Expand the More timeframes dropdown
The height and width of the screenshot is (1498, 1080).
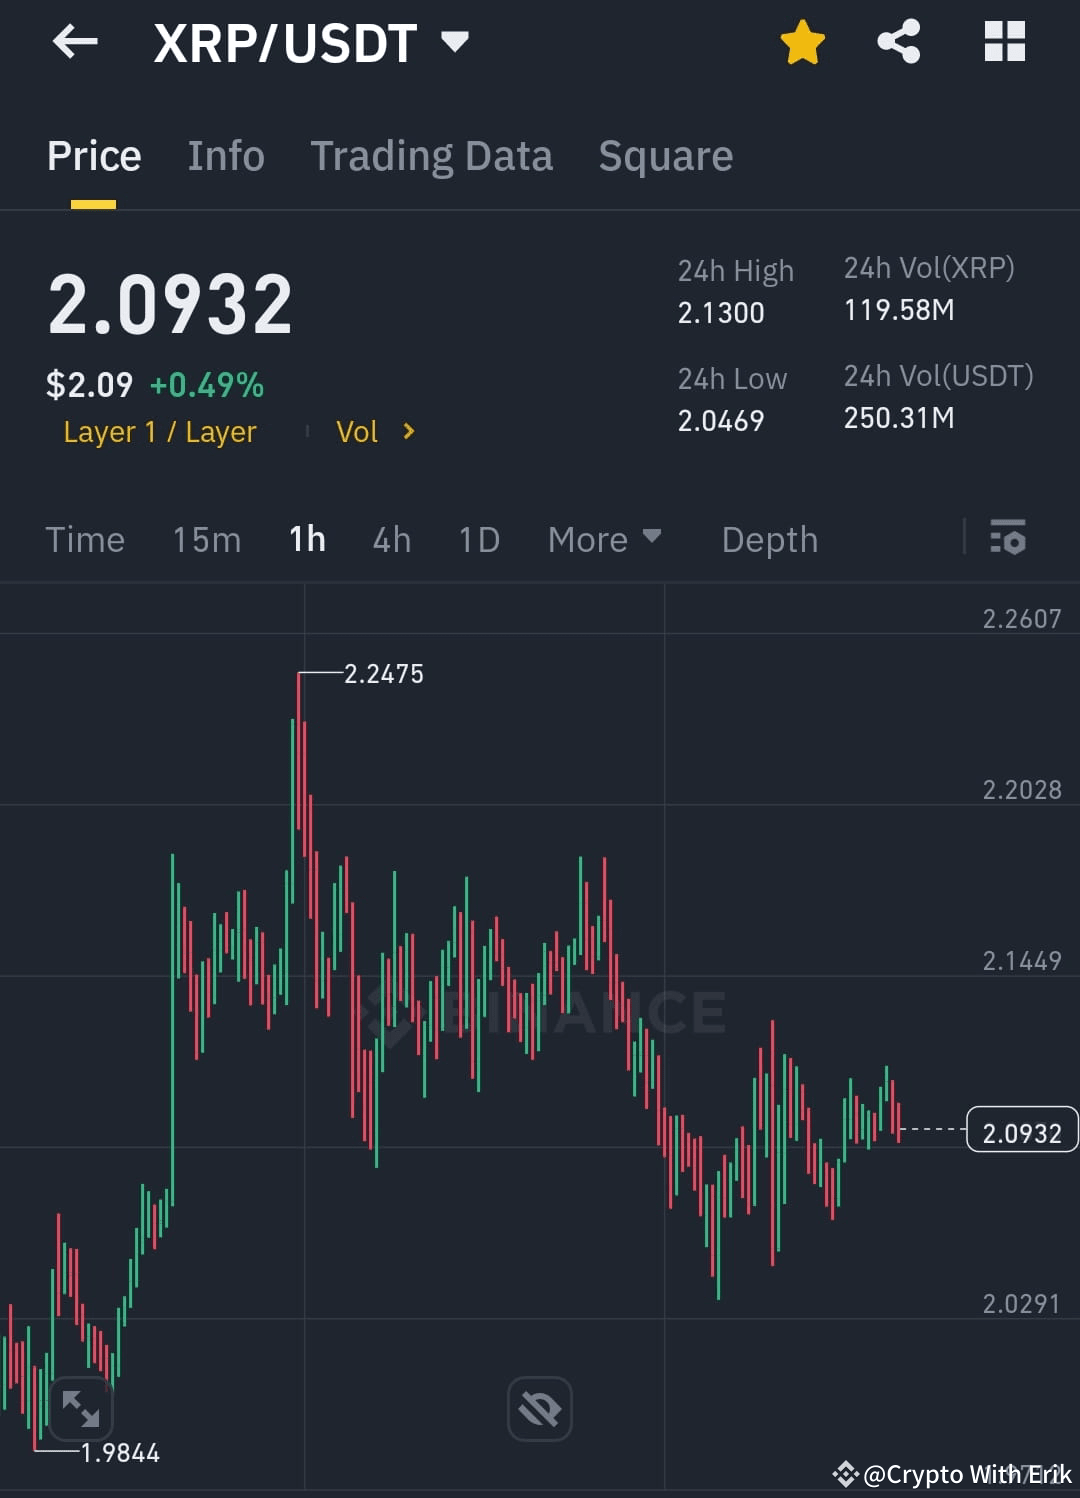(604, 539)
